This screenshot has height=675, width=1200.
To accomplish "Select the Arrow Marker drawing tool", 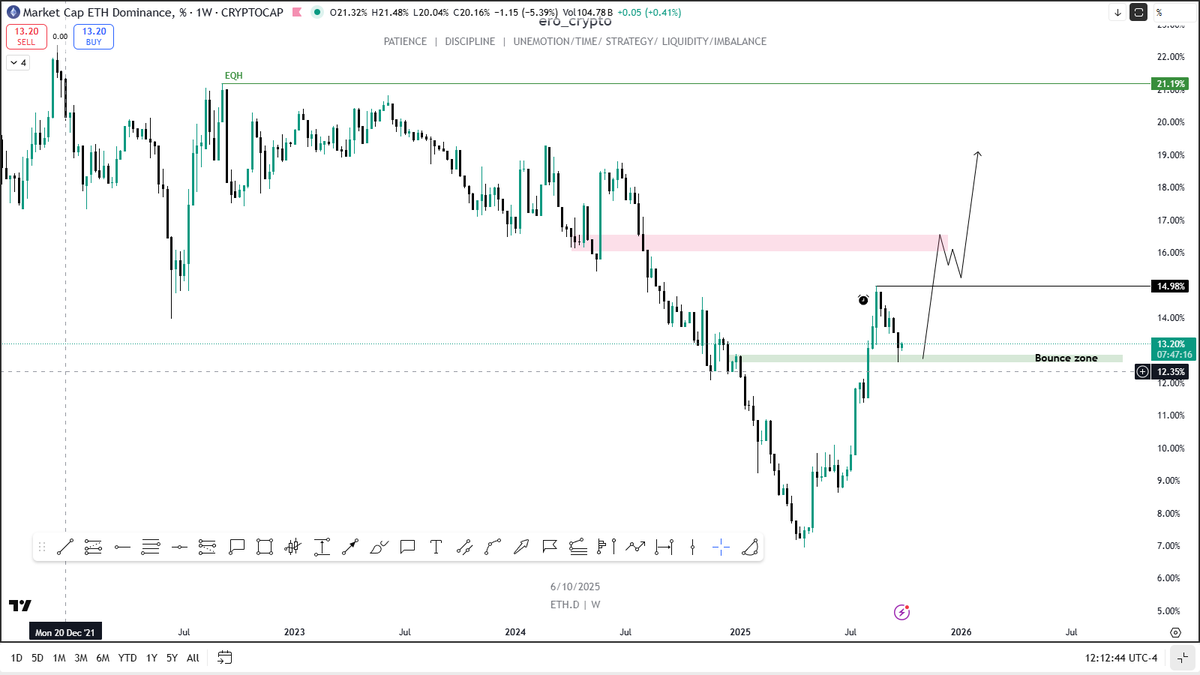I will point(350,547).
